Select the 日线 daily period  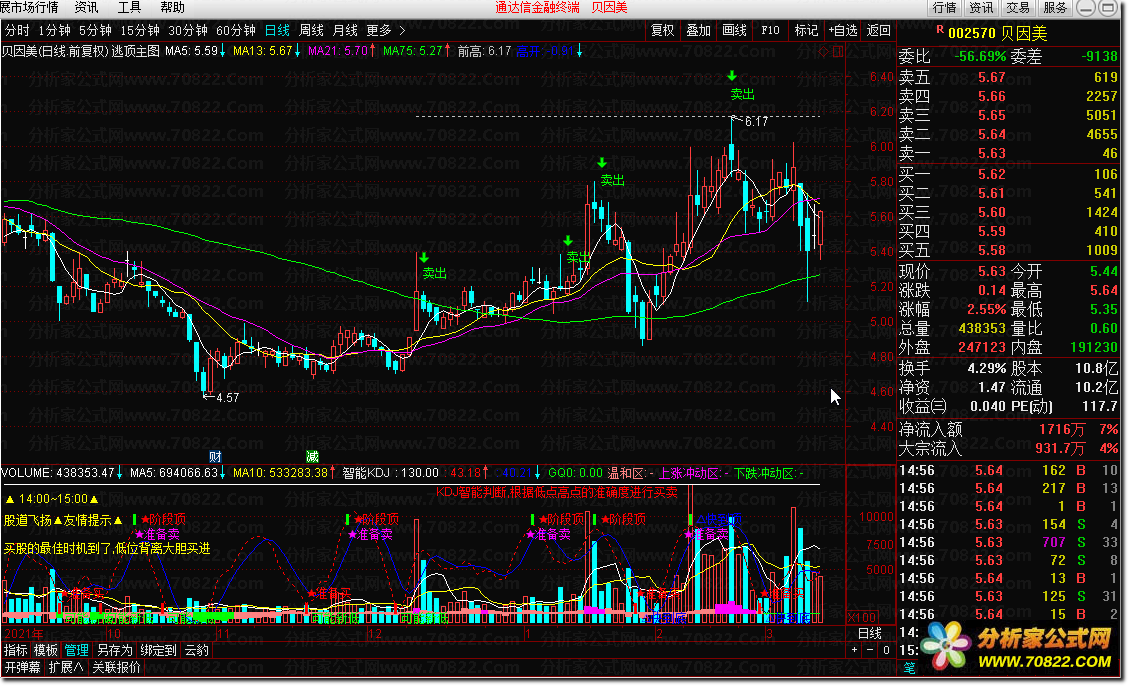[277, 31]
